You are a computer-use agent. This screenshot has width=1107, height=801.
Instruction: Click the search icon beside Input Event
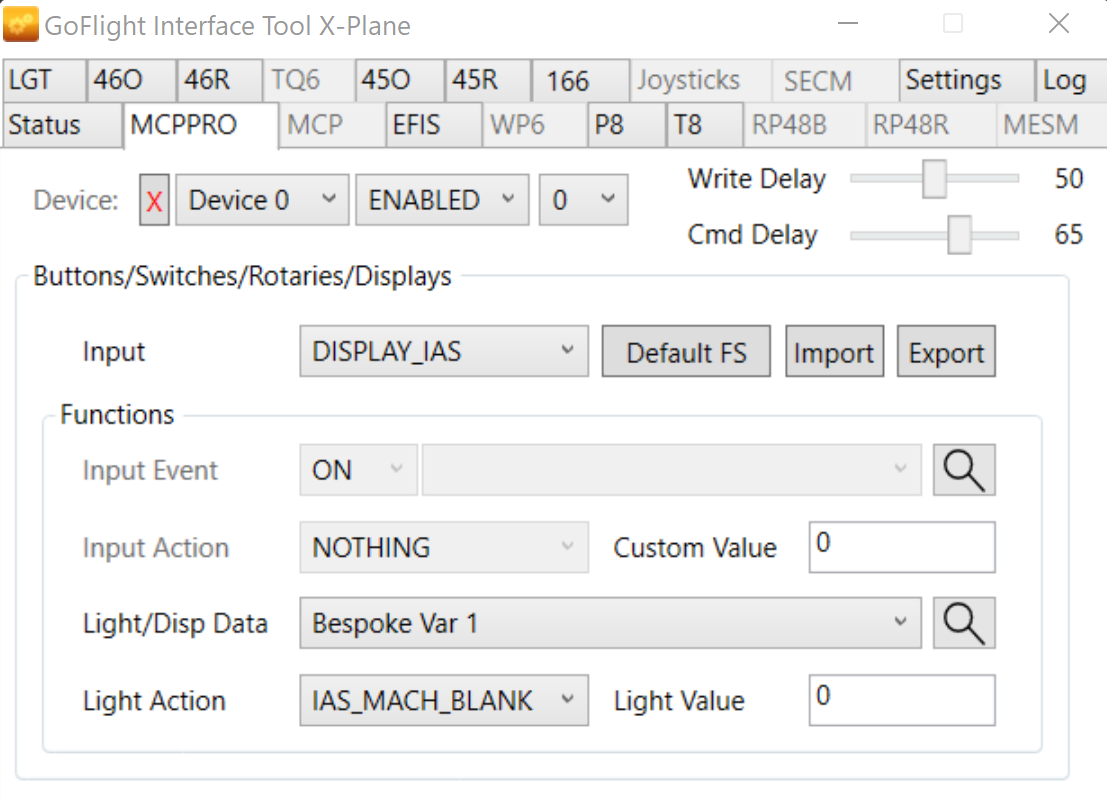964,470
